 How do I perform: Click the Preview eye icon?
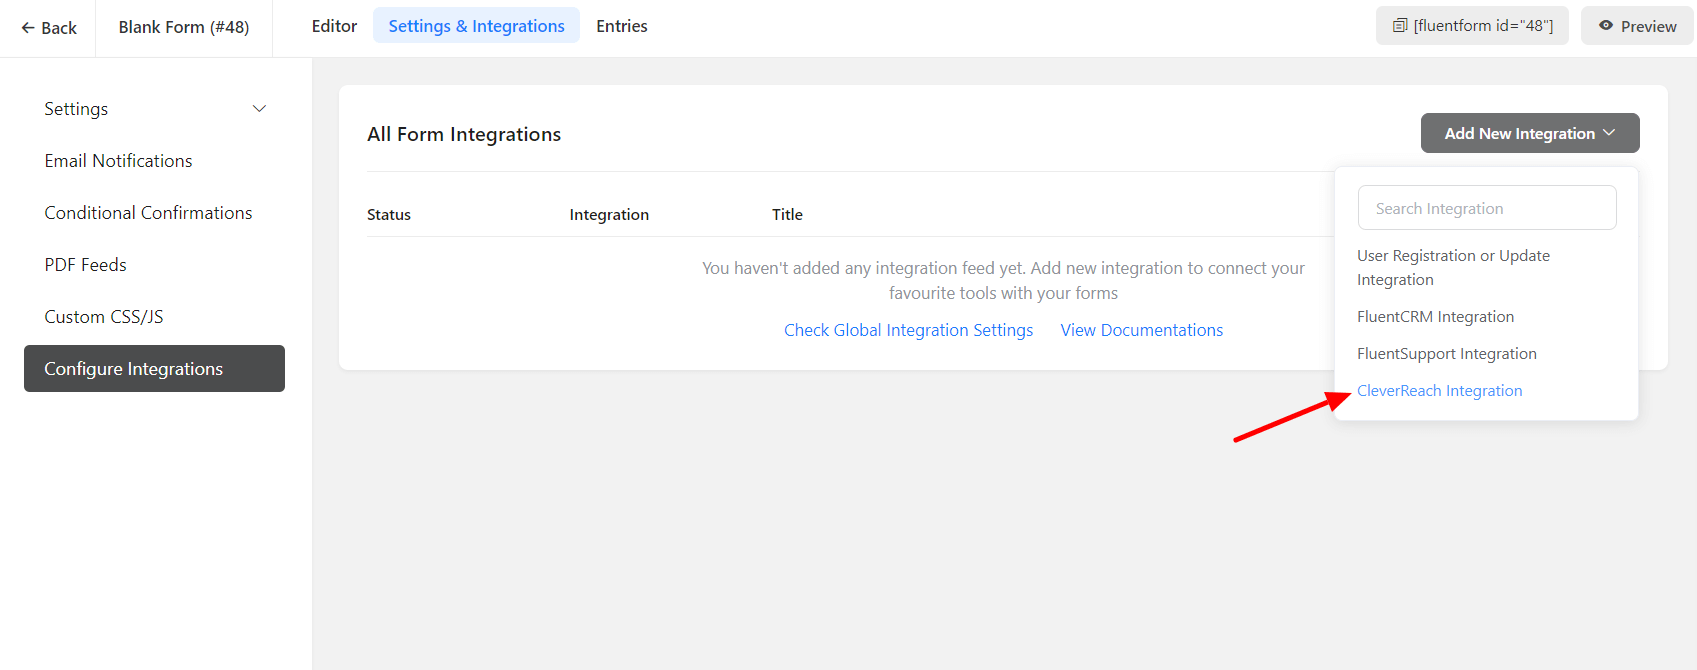click(x=1606, y=26)
